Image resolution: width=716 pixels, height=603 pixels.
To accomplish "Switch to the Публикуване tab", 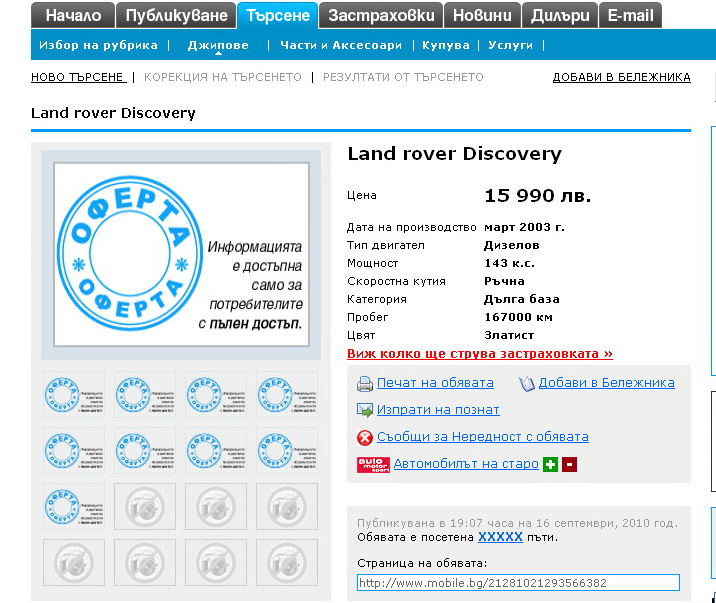I will click(x=176, y=15).
